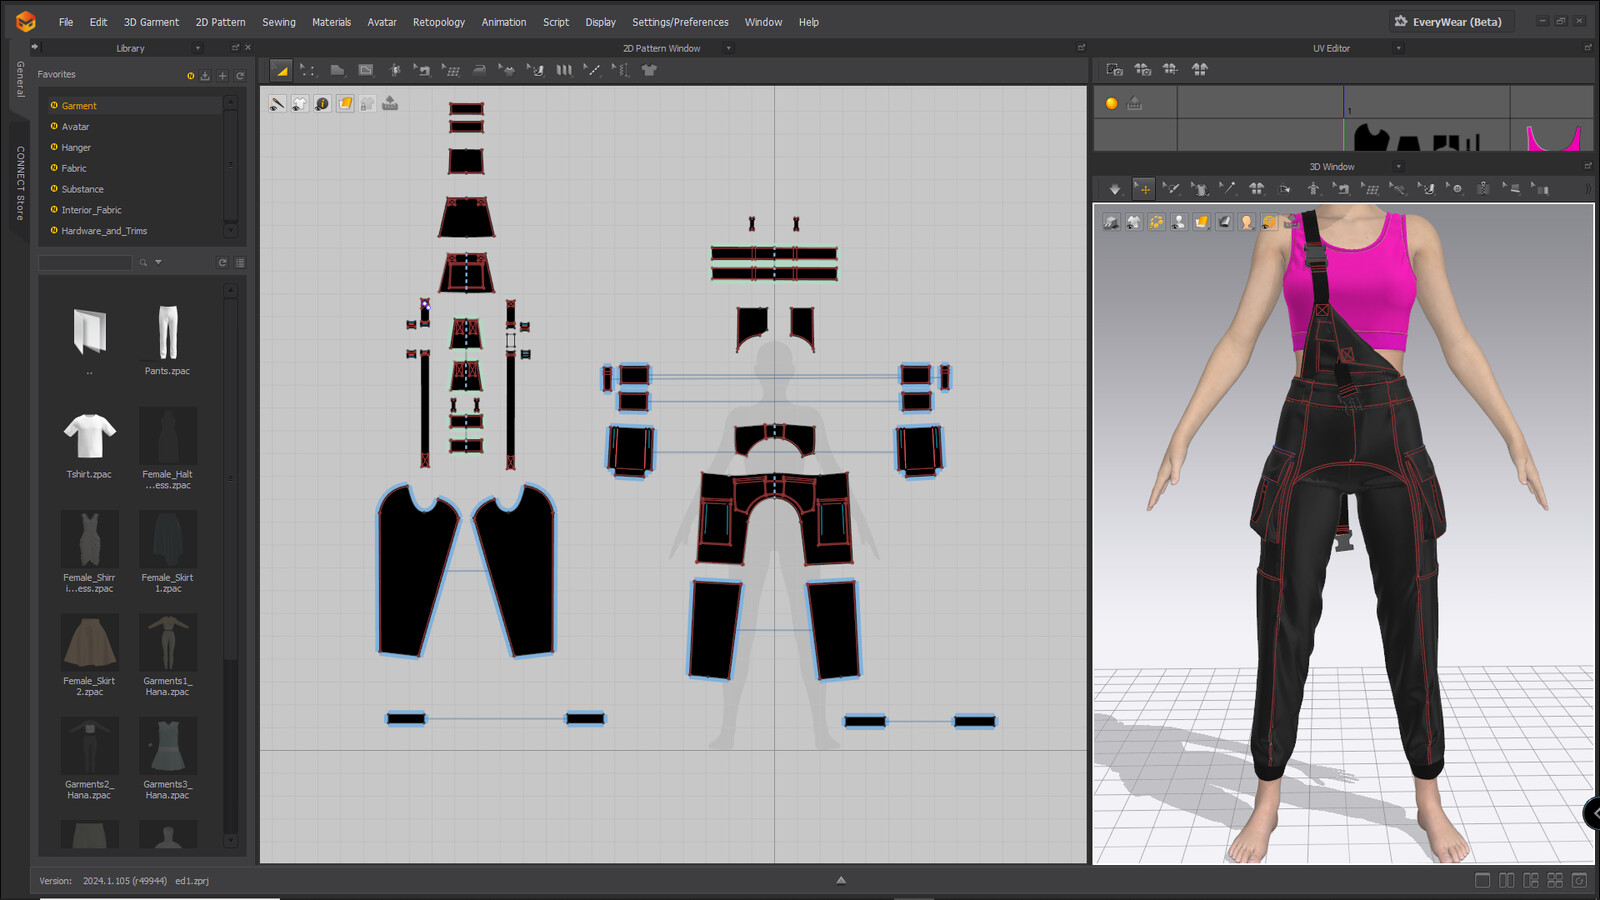The width and height of the screenshot is (1600, 900).
Task: Open the Sewing menu
Action: [x=279, y=22]
